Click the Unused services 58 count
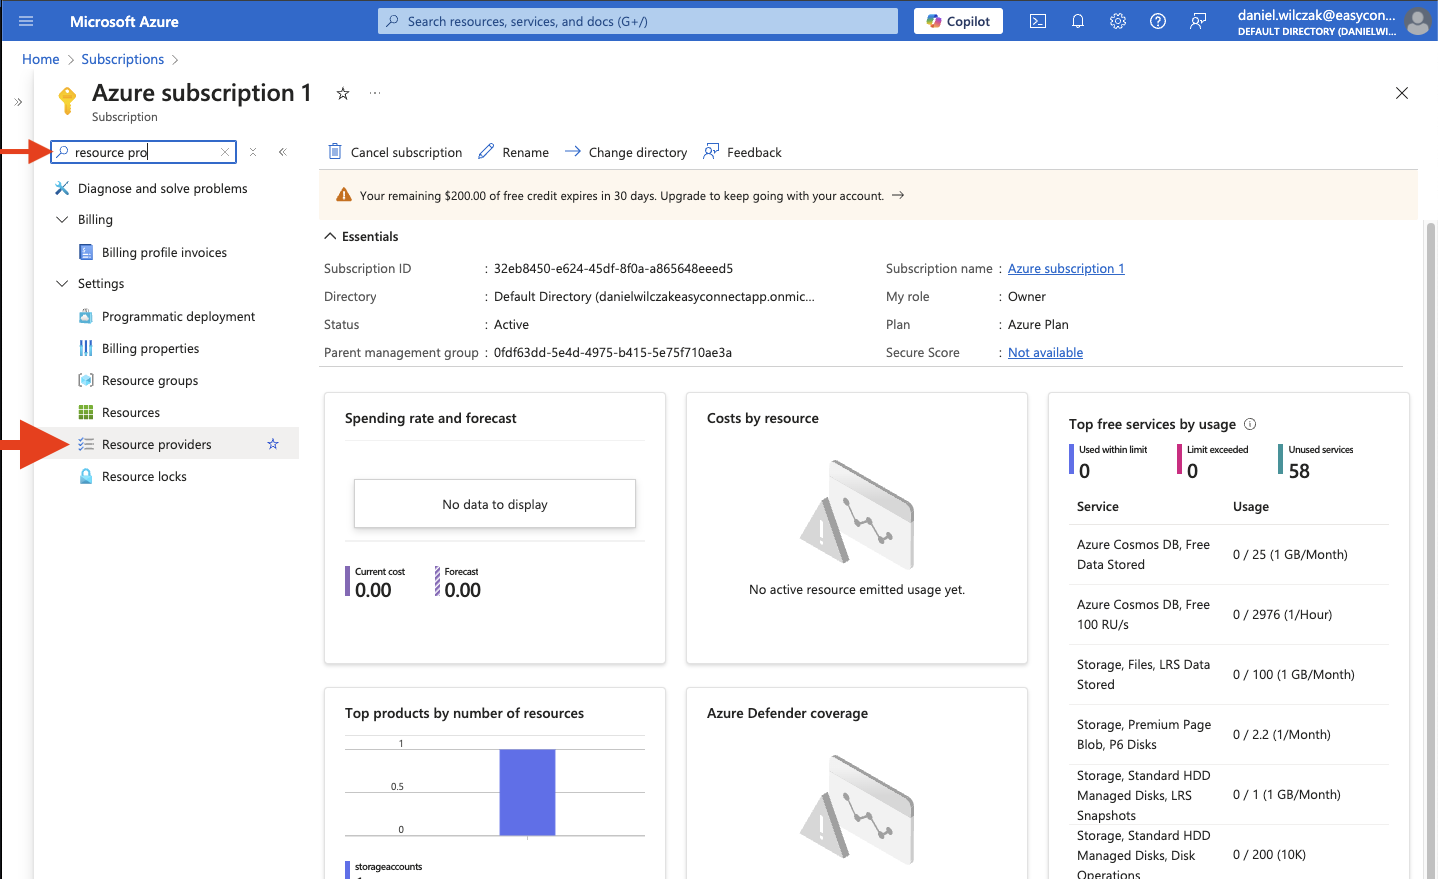Screen dimensions: 1438x879 coord(1299,471)
